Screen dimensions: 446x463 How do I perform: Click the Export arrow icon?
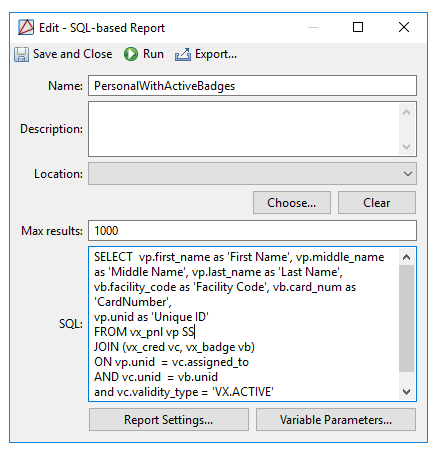183,54
